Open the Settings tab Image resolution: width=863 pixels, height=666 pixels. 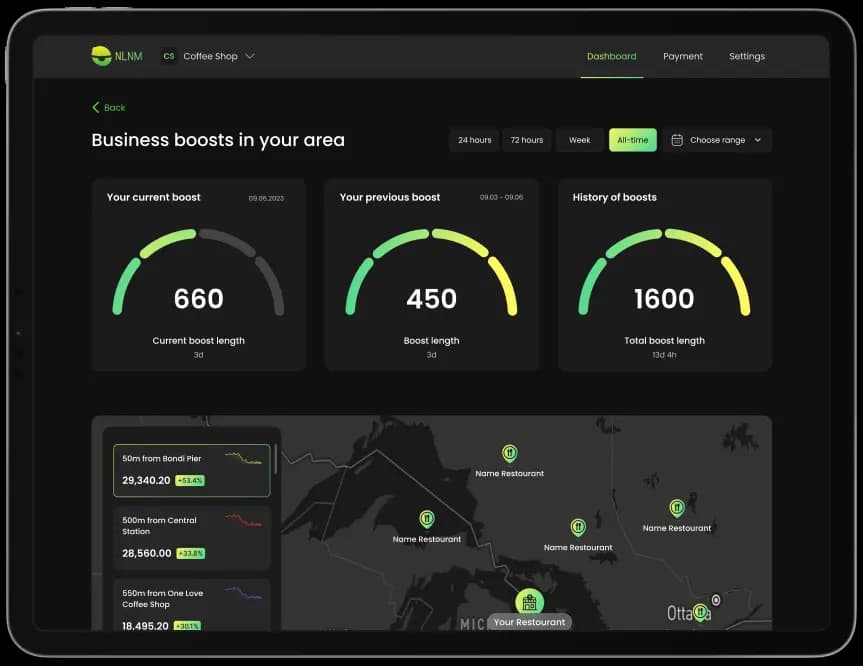point(746,56)
